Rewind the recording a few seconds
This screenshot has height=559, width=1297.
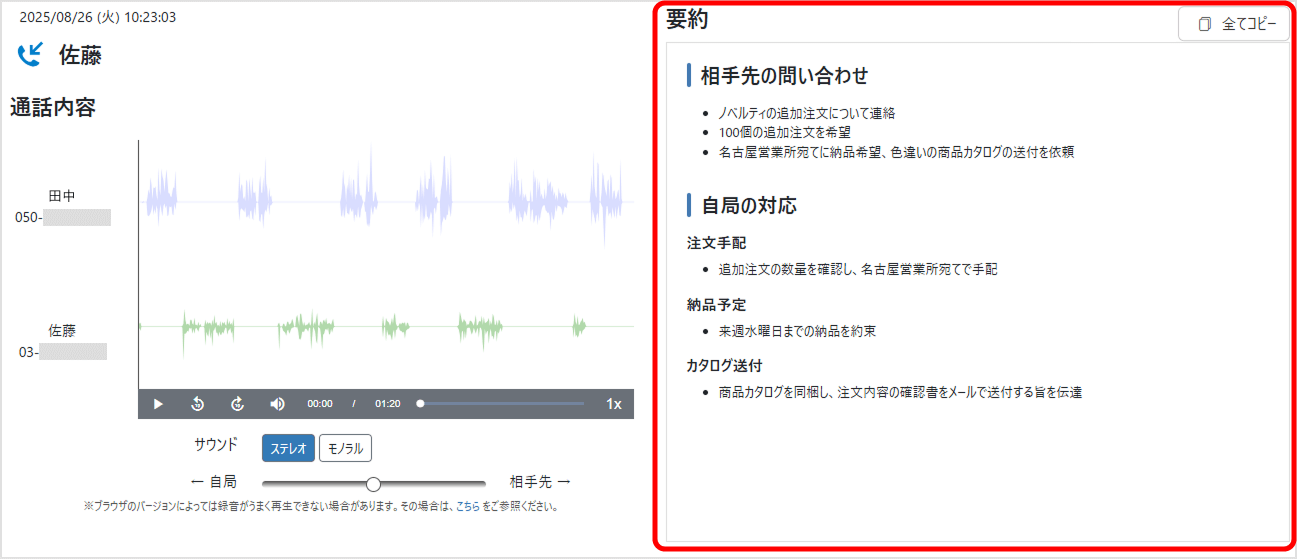198,404
